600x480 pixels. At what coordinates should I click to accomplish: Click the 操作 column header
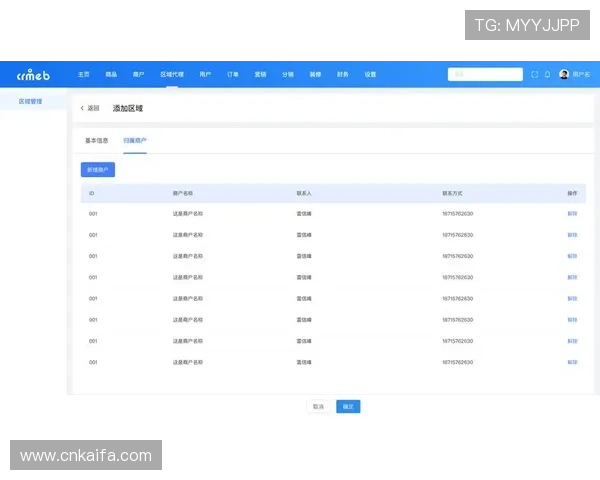click(x=572, y=193)
